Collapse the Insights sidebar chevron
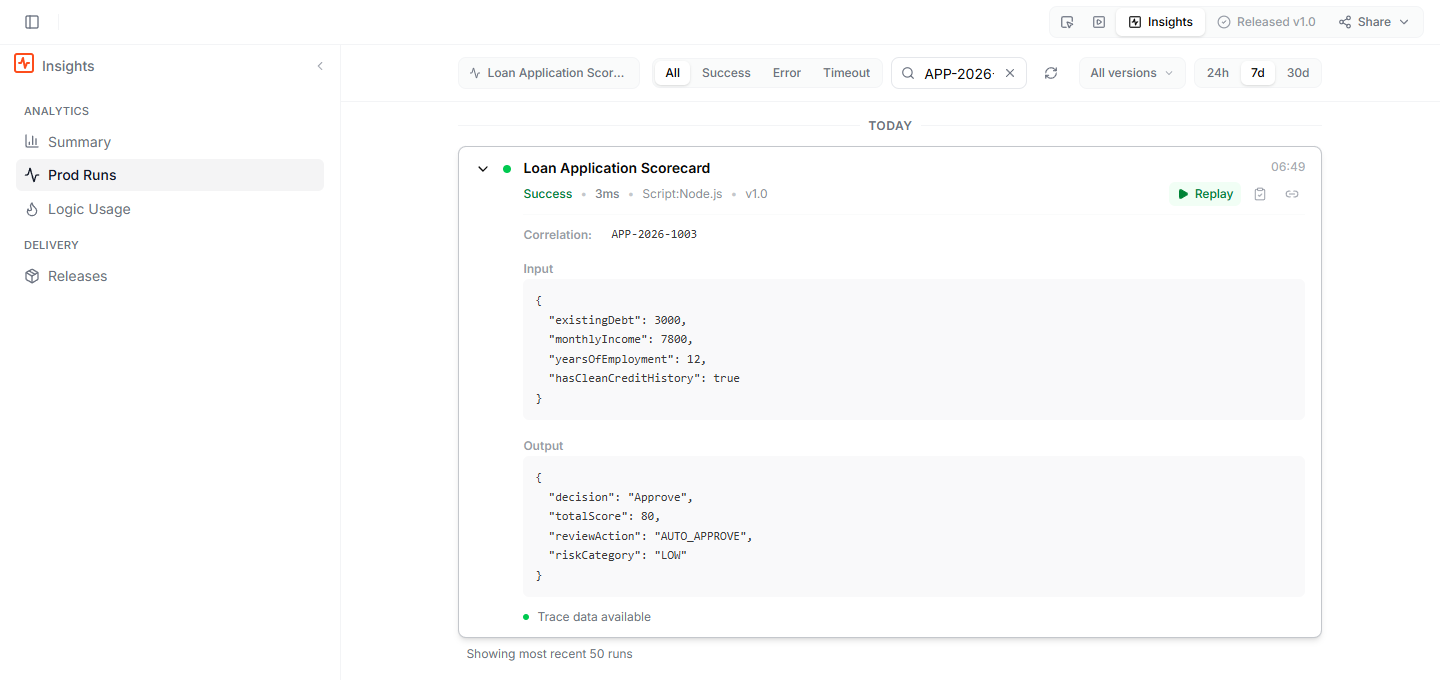This screenshot has height=680, width=1440. pos(320,66)
